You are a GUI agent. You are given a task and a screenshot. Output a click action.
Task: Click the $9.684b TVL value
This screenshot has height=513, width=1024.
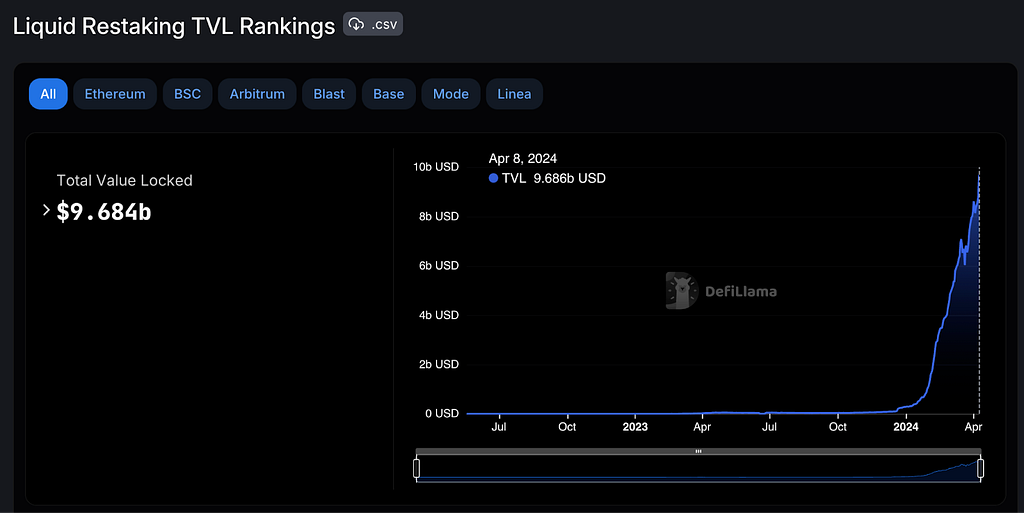(x=104, y=211)
